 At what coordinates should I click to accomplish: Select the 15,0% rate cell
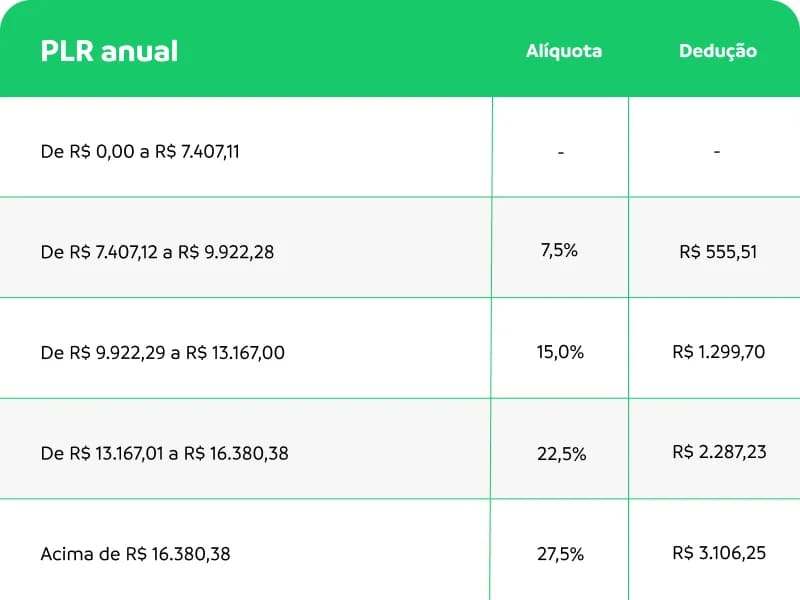(560, 352)
